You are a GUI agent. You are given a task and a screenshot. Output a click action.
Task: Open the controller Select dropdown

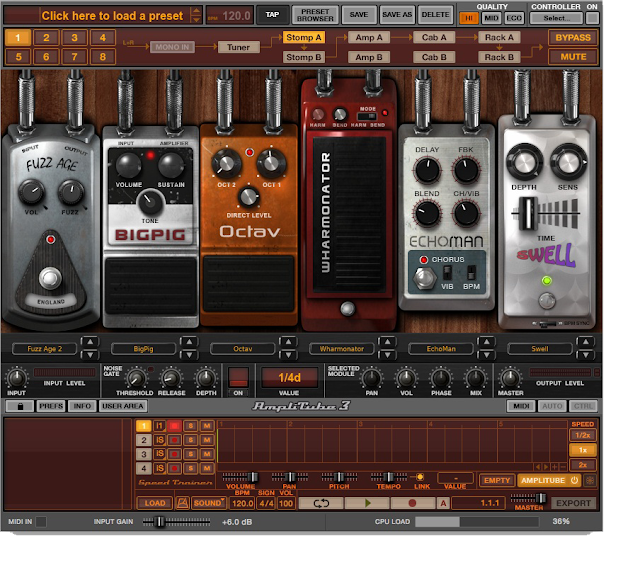coord(556,18)
